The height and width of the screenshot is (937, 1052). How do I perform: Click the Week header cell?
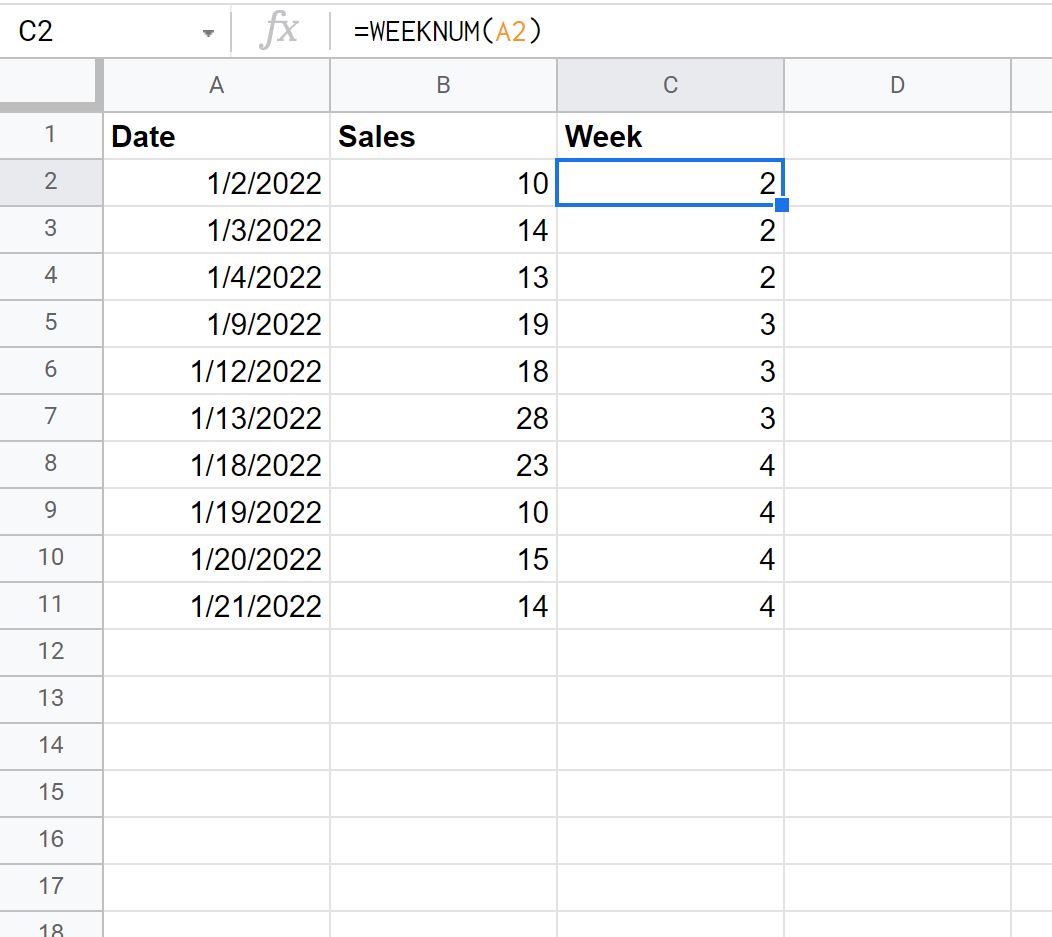click(670, 135)
